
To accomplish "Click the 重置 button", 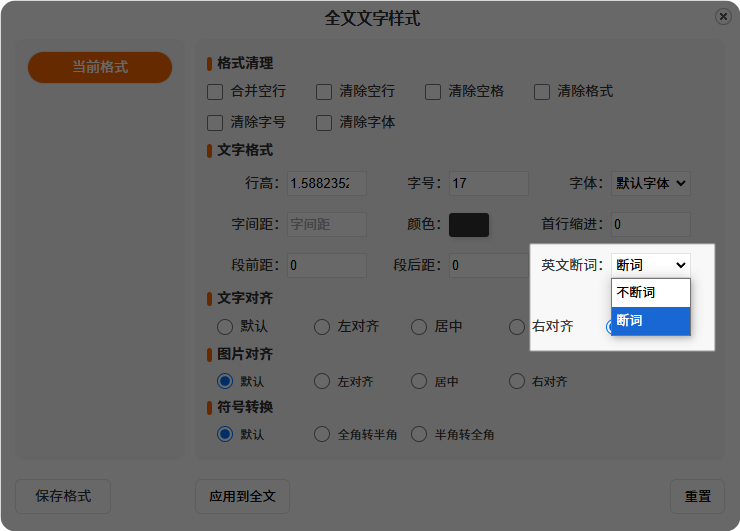I will tap(698, 497).
